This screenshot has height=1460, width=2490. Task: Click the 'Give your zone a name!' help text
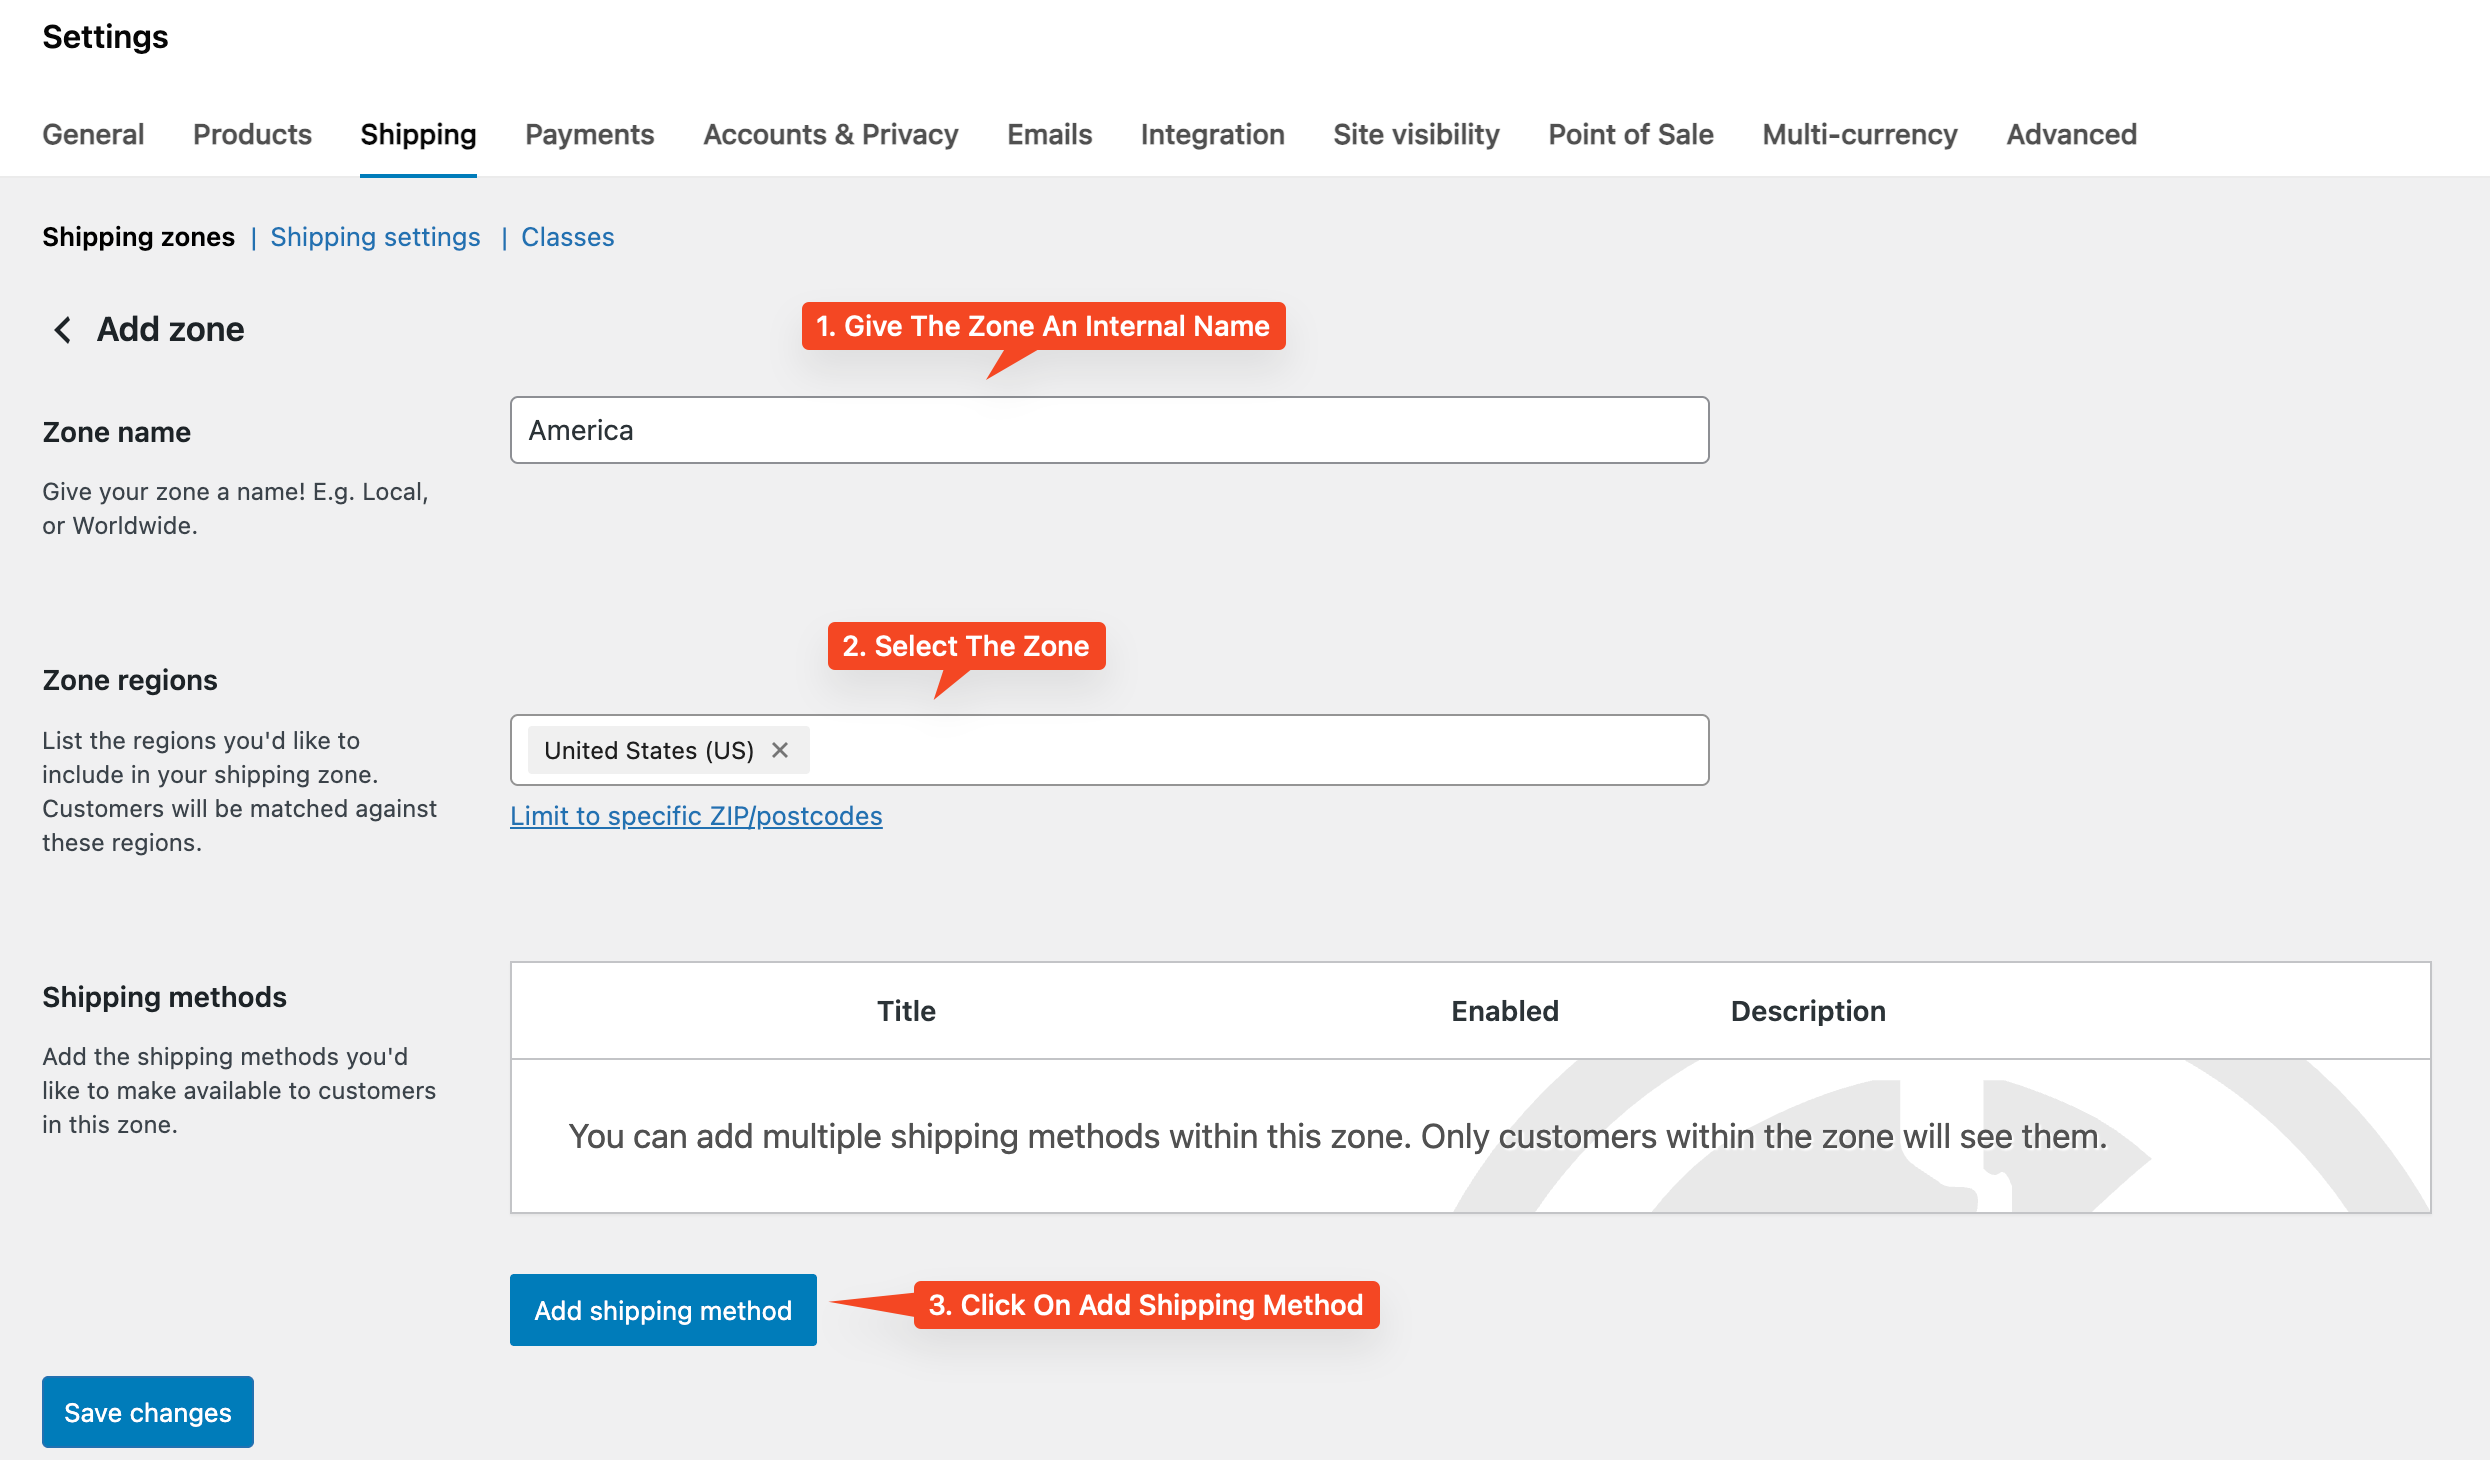236,508
